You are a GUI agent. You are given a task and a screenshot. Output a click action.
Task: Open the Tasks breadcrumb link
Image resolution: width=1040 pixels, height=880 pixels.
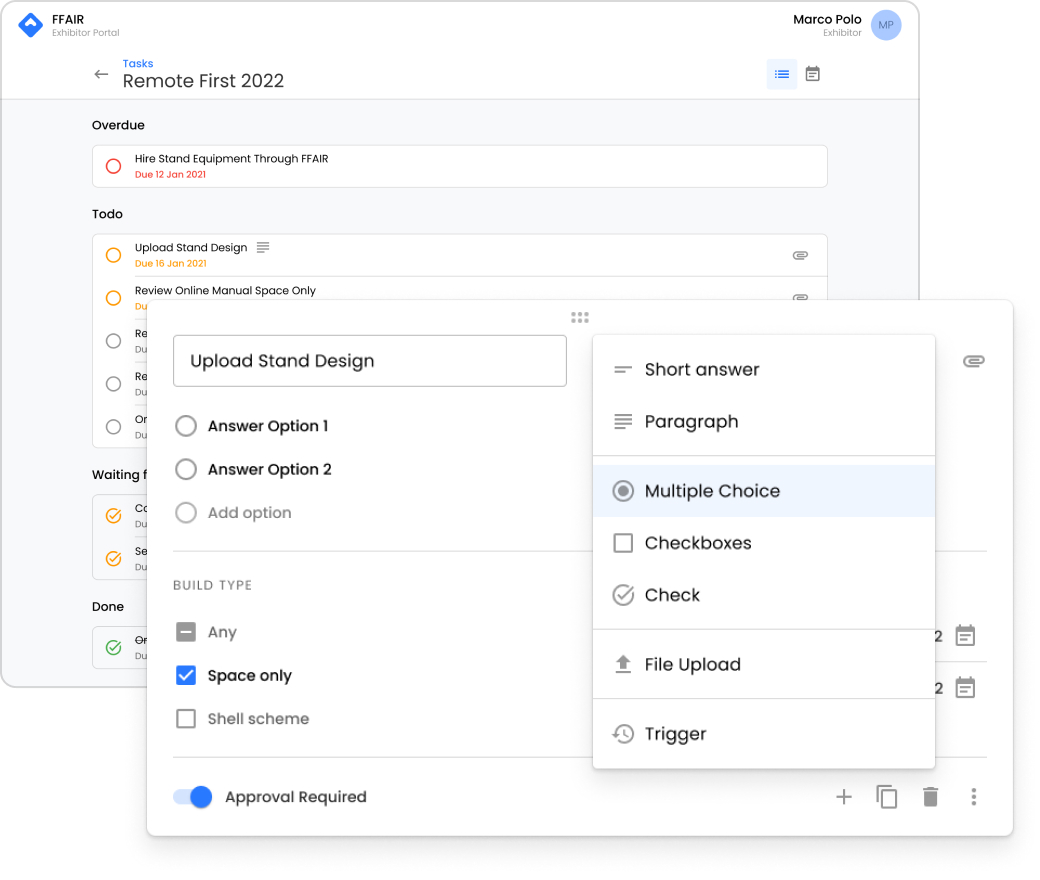point(138,64)
